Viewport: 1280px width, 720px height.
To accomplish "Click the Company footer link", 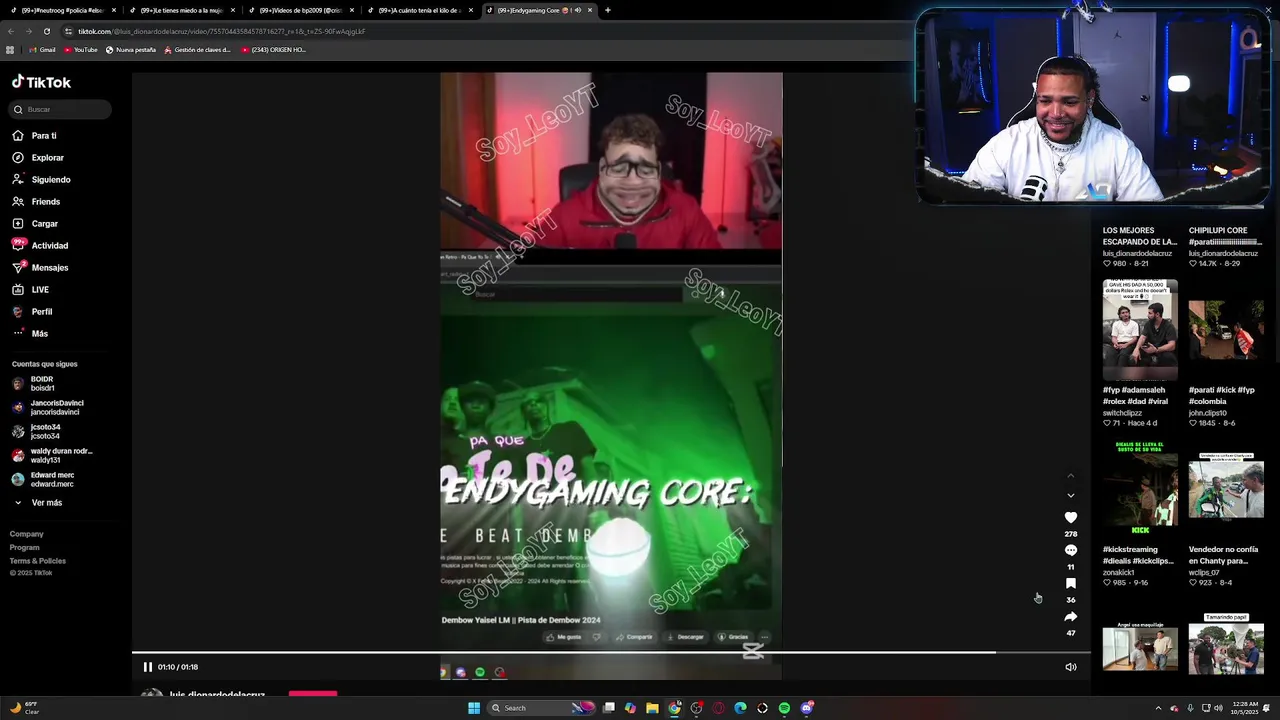I will (27, 534).
